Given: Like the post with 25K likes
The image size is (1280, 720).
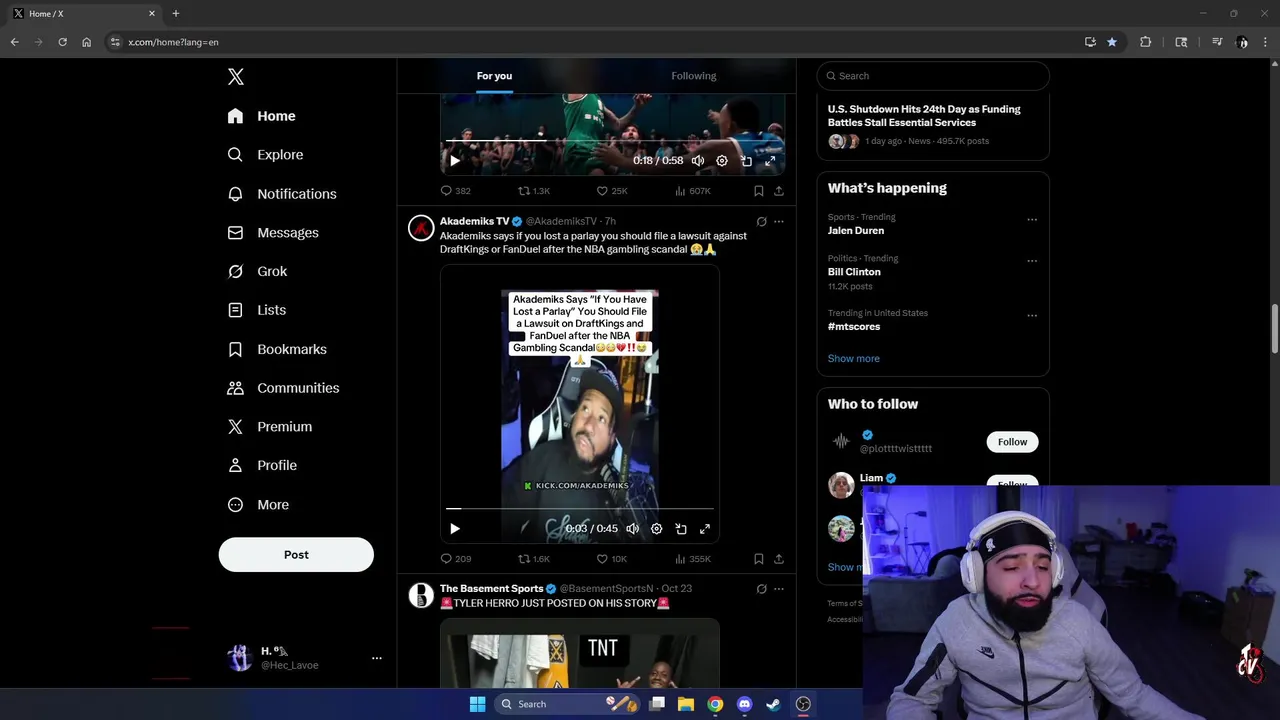Looking at the screenshot, I should tap(612, 191).
